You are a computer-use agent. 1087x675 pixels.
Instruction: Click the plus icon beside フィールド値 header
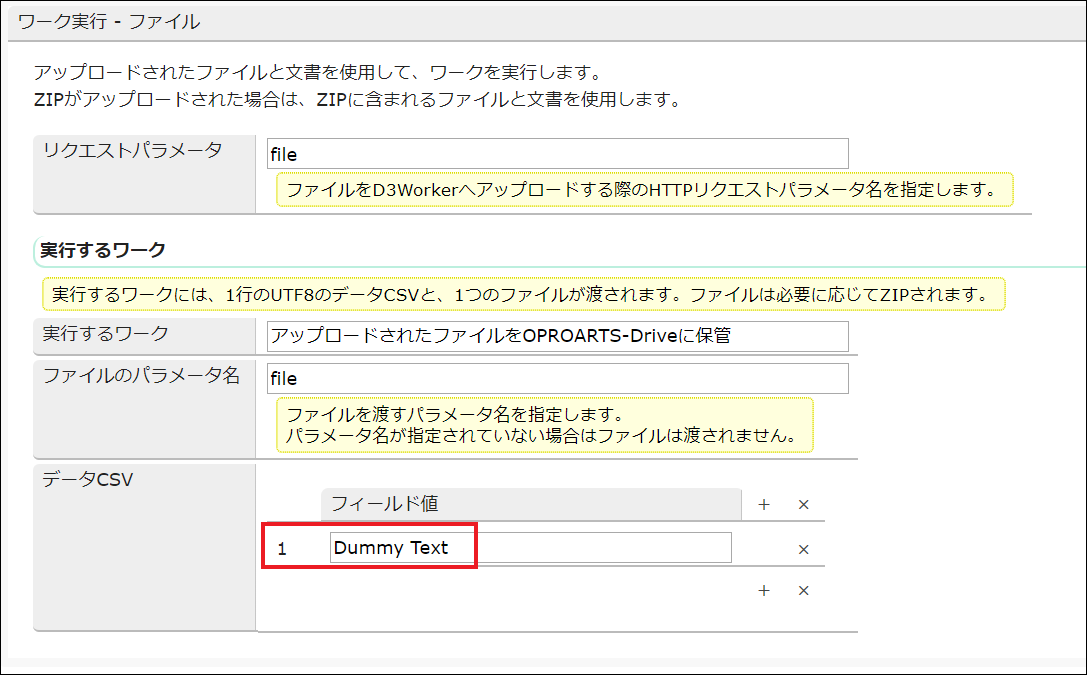tap(764, 504)
